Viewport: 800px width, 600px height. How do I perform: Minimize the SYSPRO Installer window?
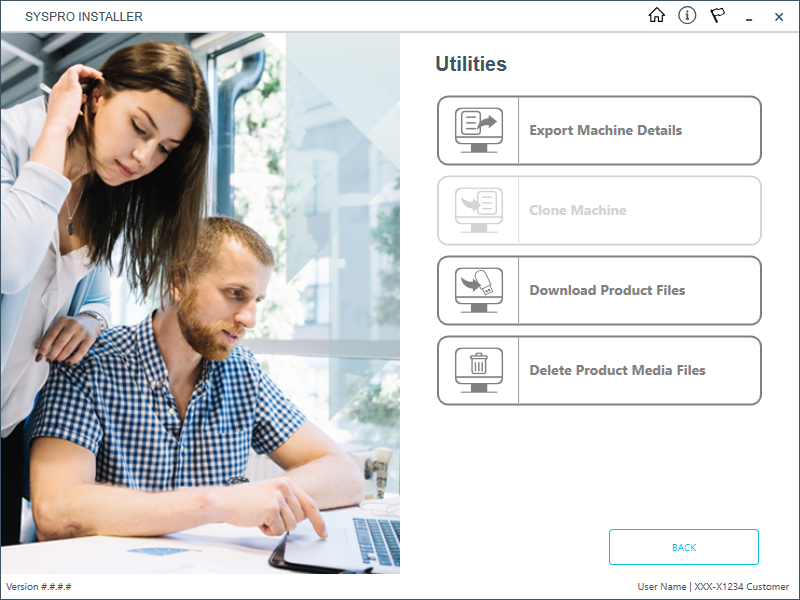[x=749, y=17]
